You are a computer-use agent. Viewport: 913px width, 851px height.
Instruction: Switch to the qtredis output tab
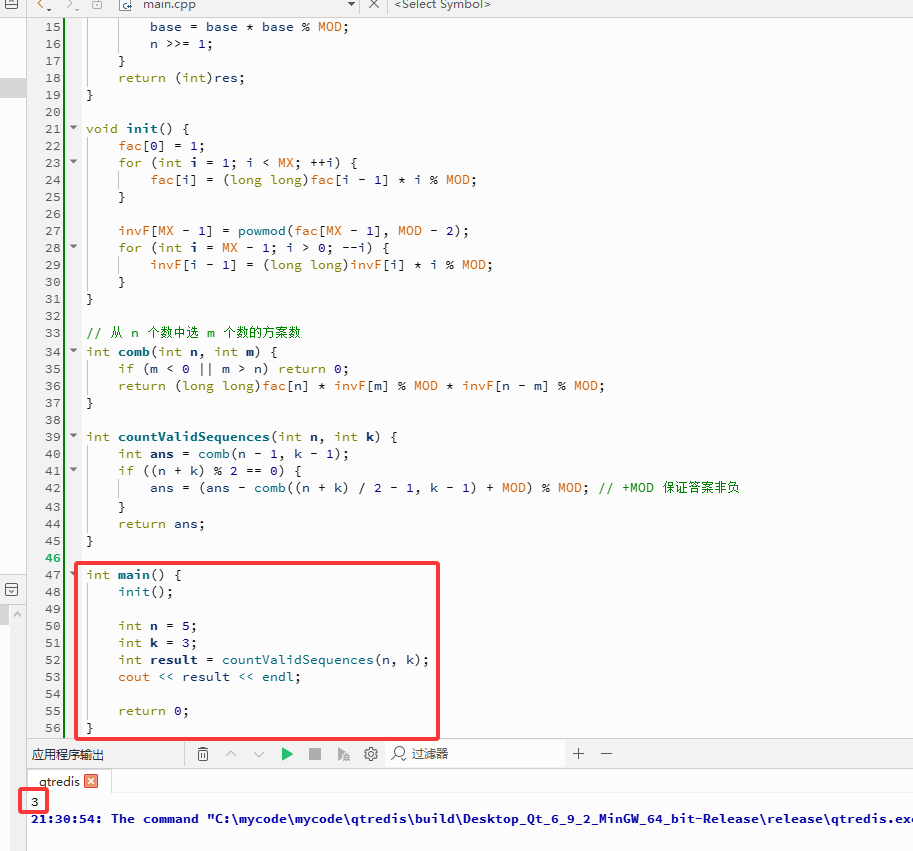pos(59,781)
